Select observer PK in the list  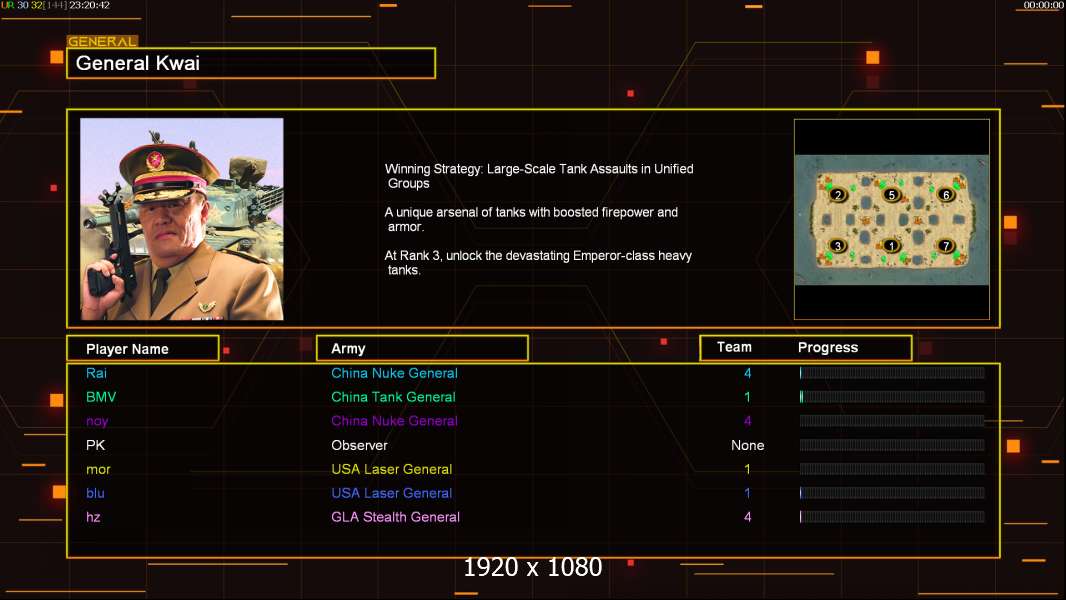tap(95, 445)
